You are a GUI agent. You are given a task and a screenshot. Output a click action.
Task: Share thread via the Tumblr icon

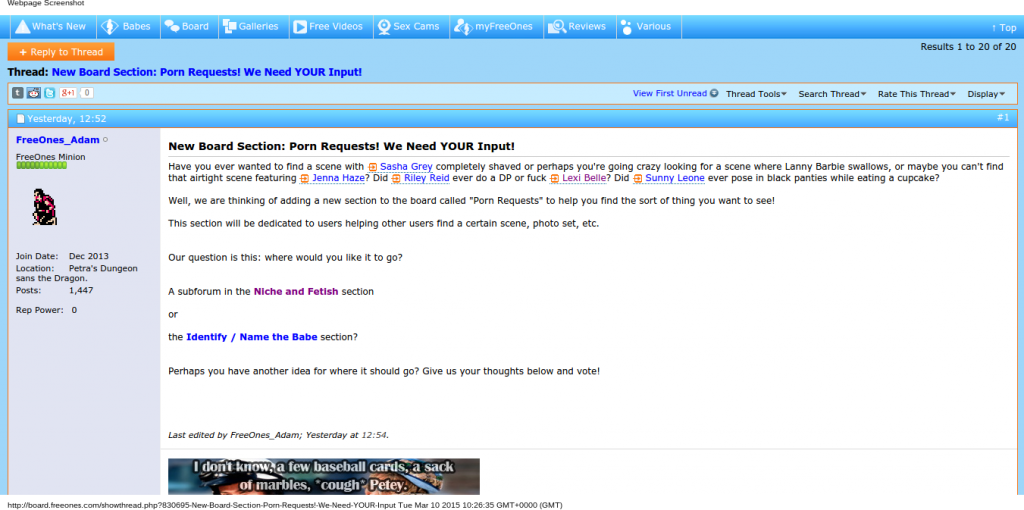[18, 93]
